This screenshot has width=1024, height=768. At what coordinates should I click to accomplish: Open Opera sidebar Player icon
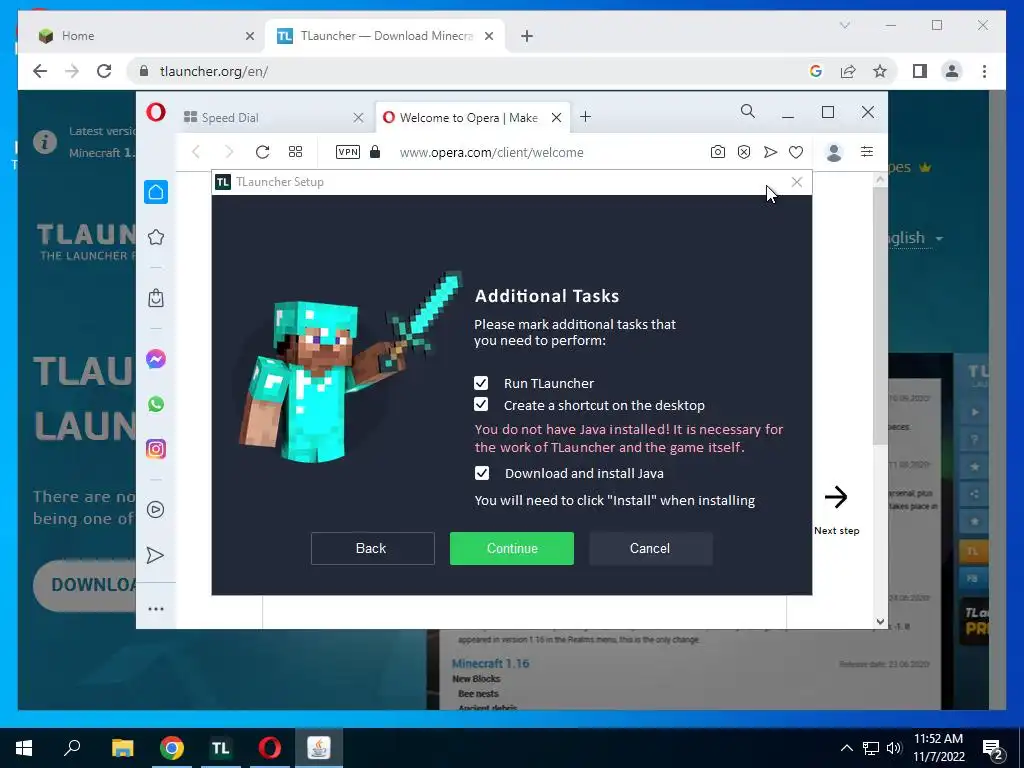(155, 509)
